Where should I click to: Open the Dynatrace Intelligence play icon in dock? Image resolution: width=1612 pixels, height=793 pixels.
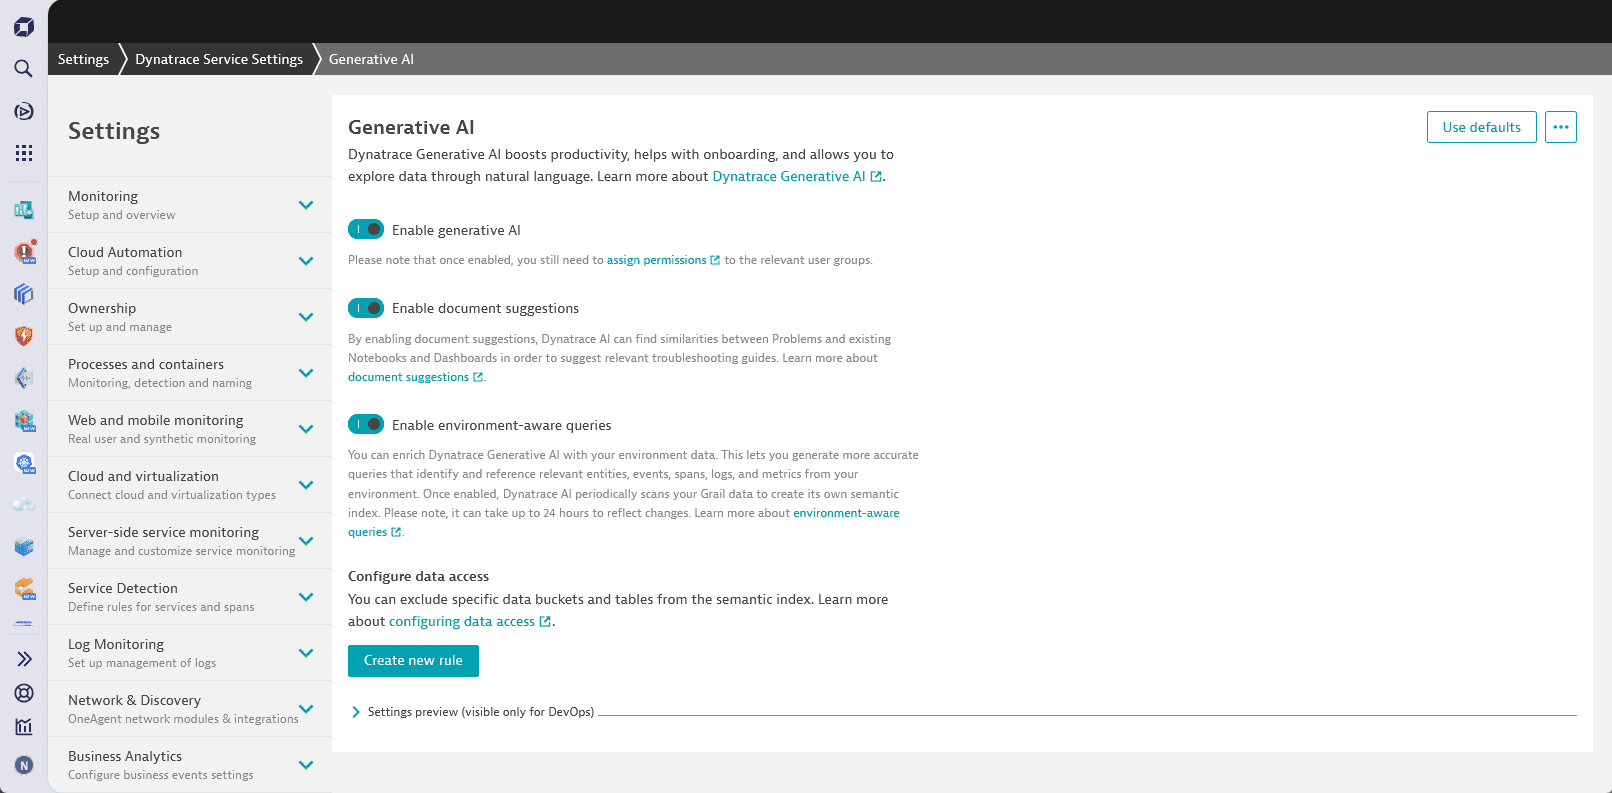click(24, 111)
